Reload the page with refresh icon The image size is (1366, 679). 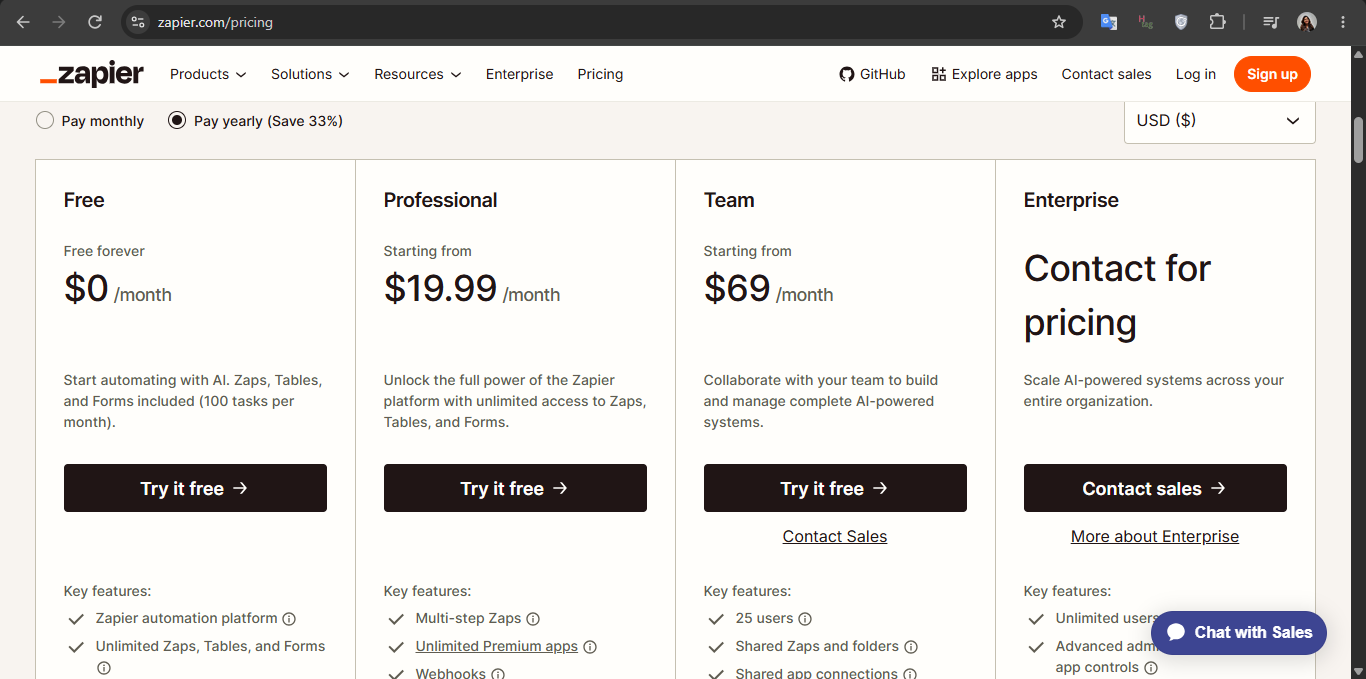coord(95,22)
